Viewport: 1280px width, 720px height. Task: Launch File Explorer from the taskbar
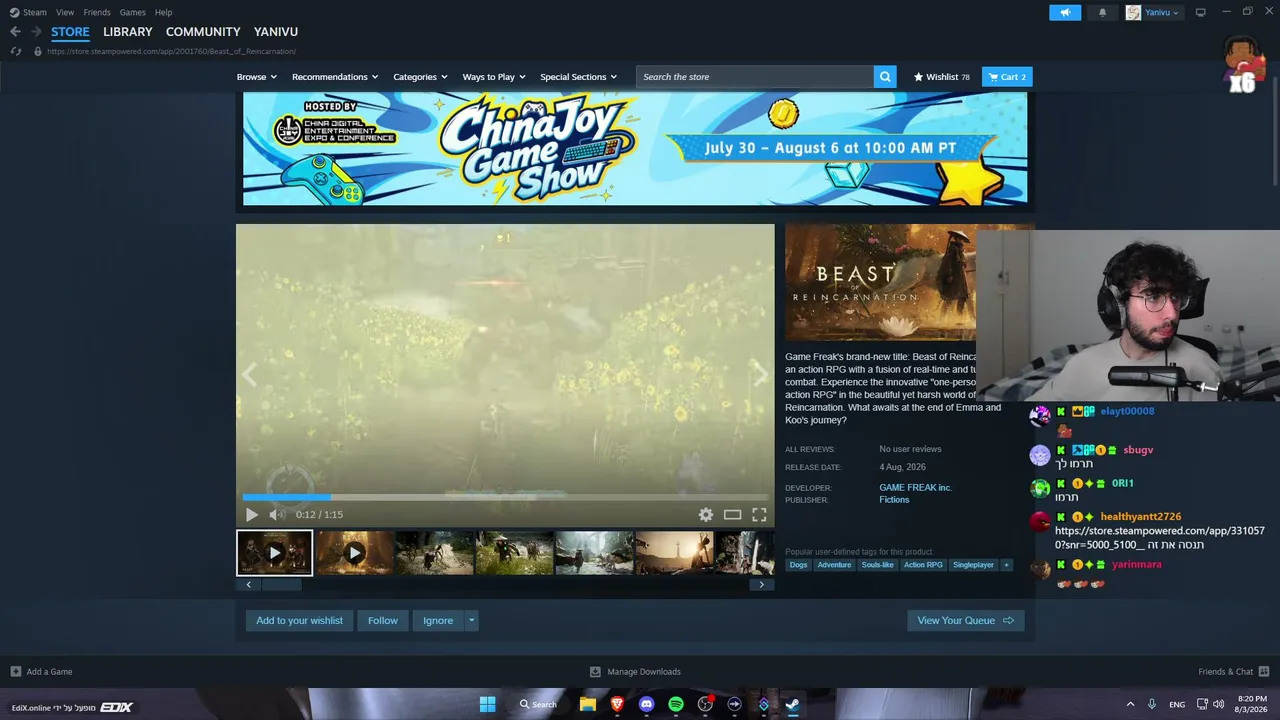(x=588, y=704)
